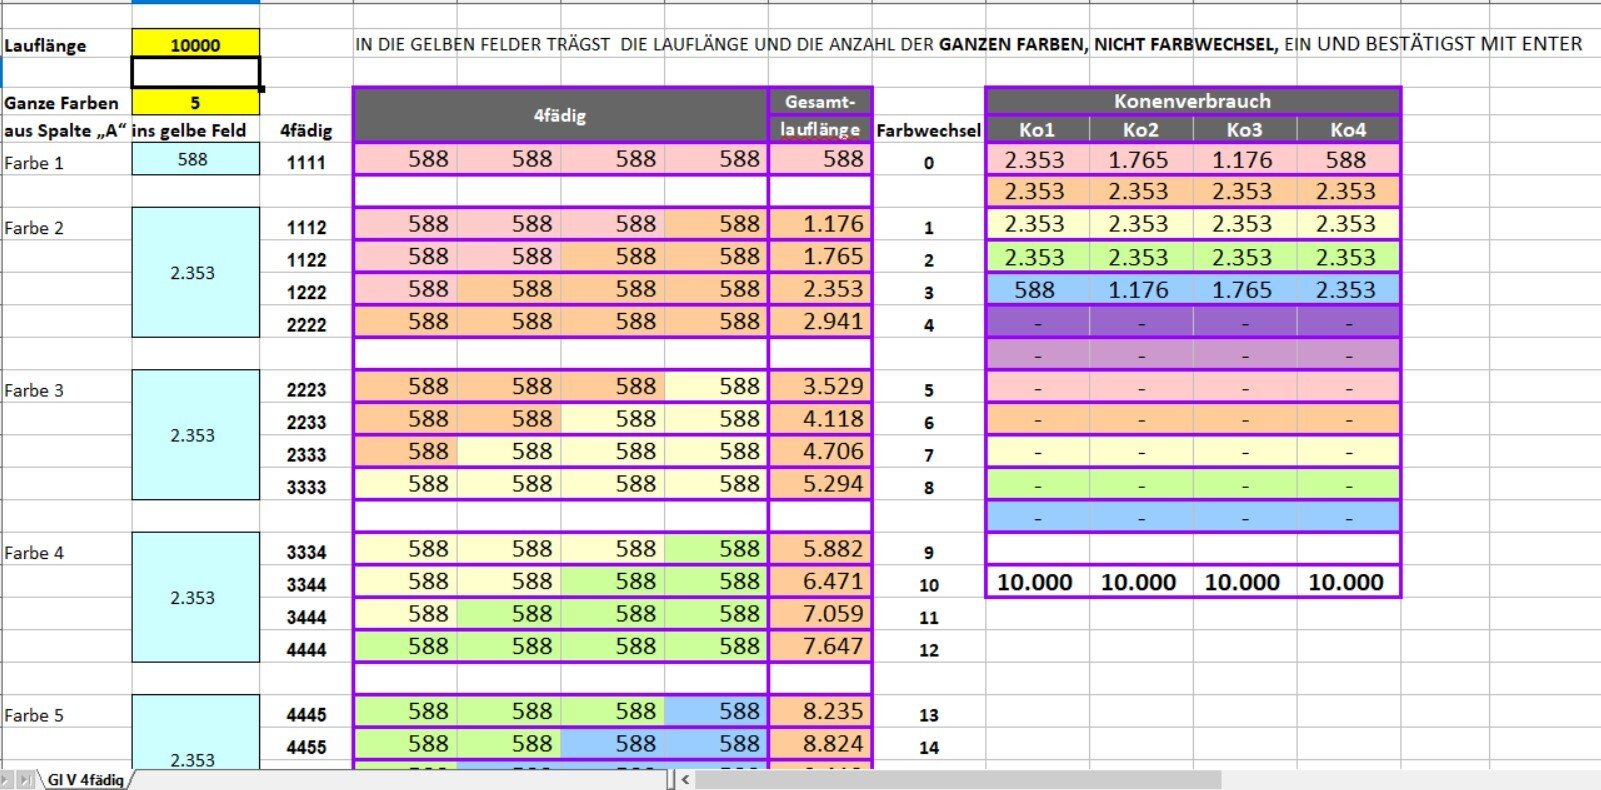The image size is (1601, 790).
Task: Click the Ko1 column header
Action: [x=1036, y=130]
